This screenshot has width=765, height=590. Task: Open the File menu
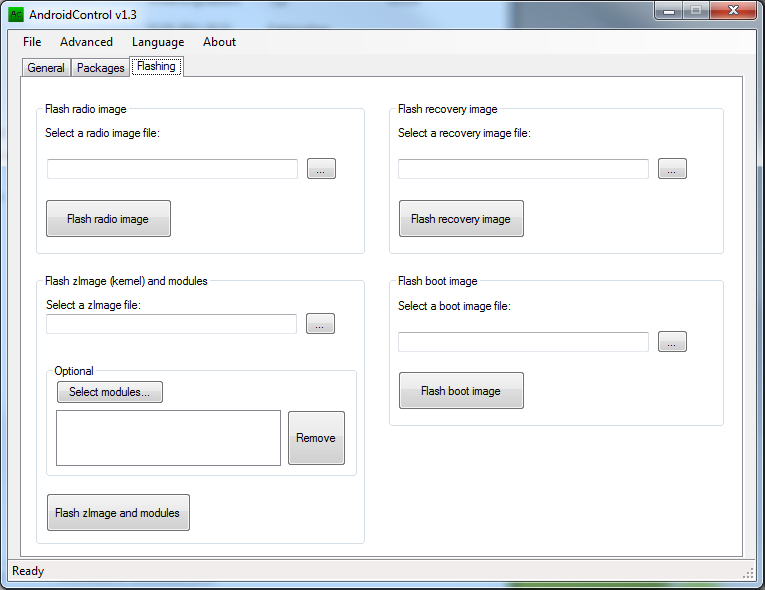(x=32, y=42)
